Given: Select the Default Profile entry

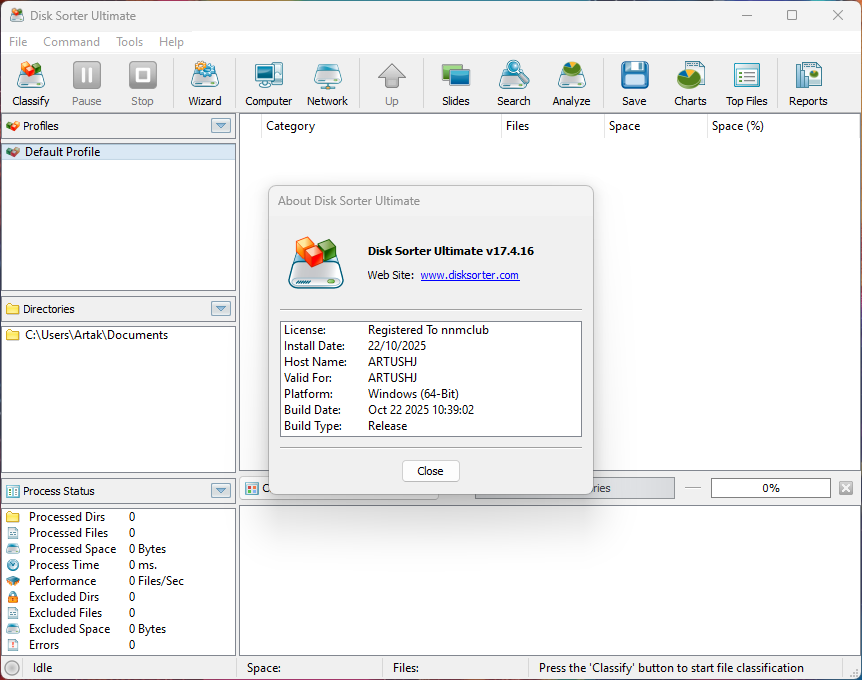Looking at the screenshot, I should (x=119, y=152).
